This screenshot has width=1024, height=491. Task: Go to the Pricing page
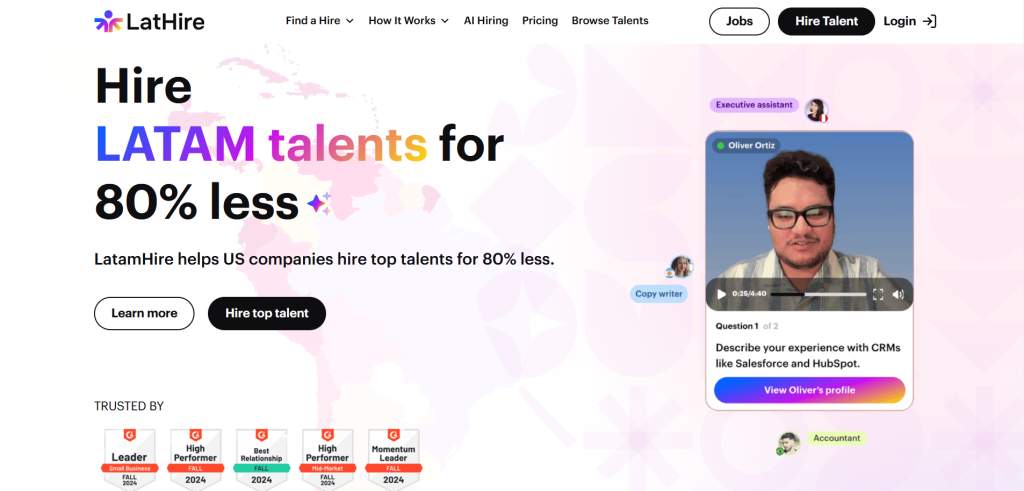pos(540,21)
